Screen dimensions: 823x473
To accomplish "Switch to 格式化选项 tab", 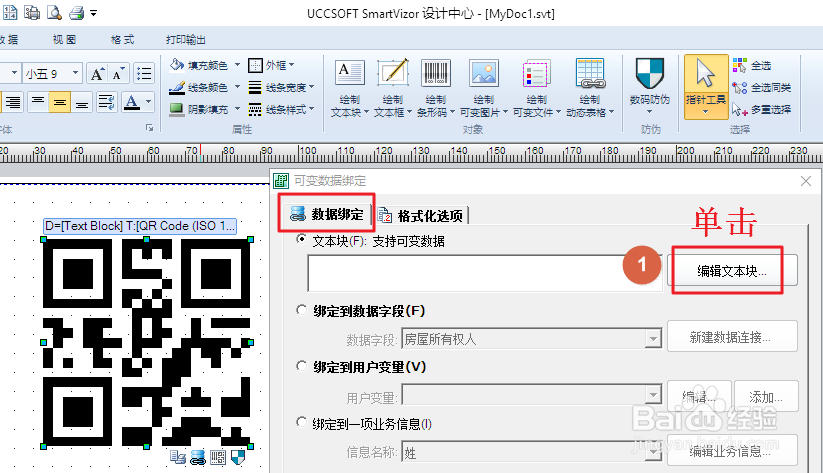I will point(421,215).
